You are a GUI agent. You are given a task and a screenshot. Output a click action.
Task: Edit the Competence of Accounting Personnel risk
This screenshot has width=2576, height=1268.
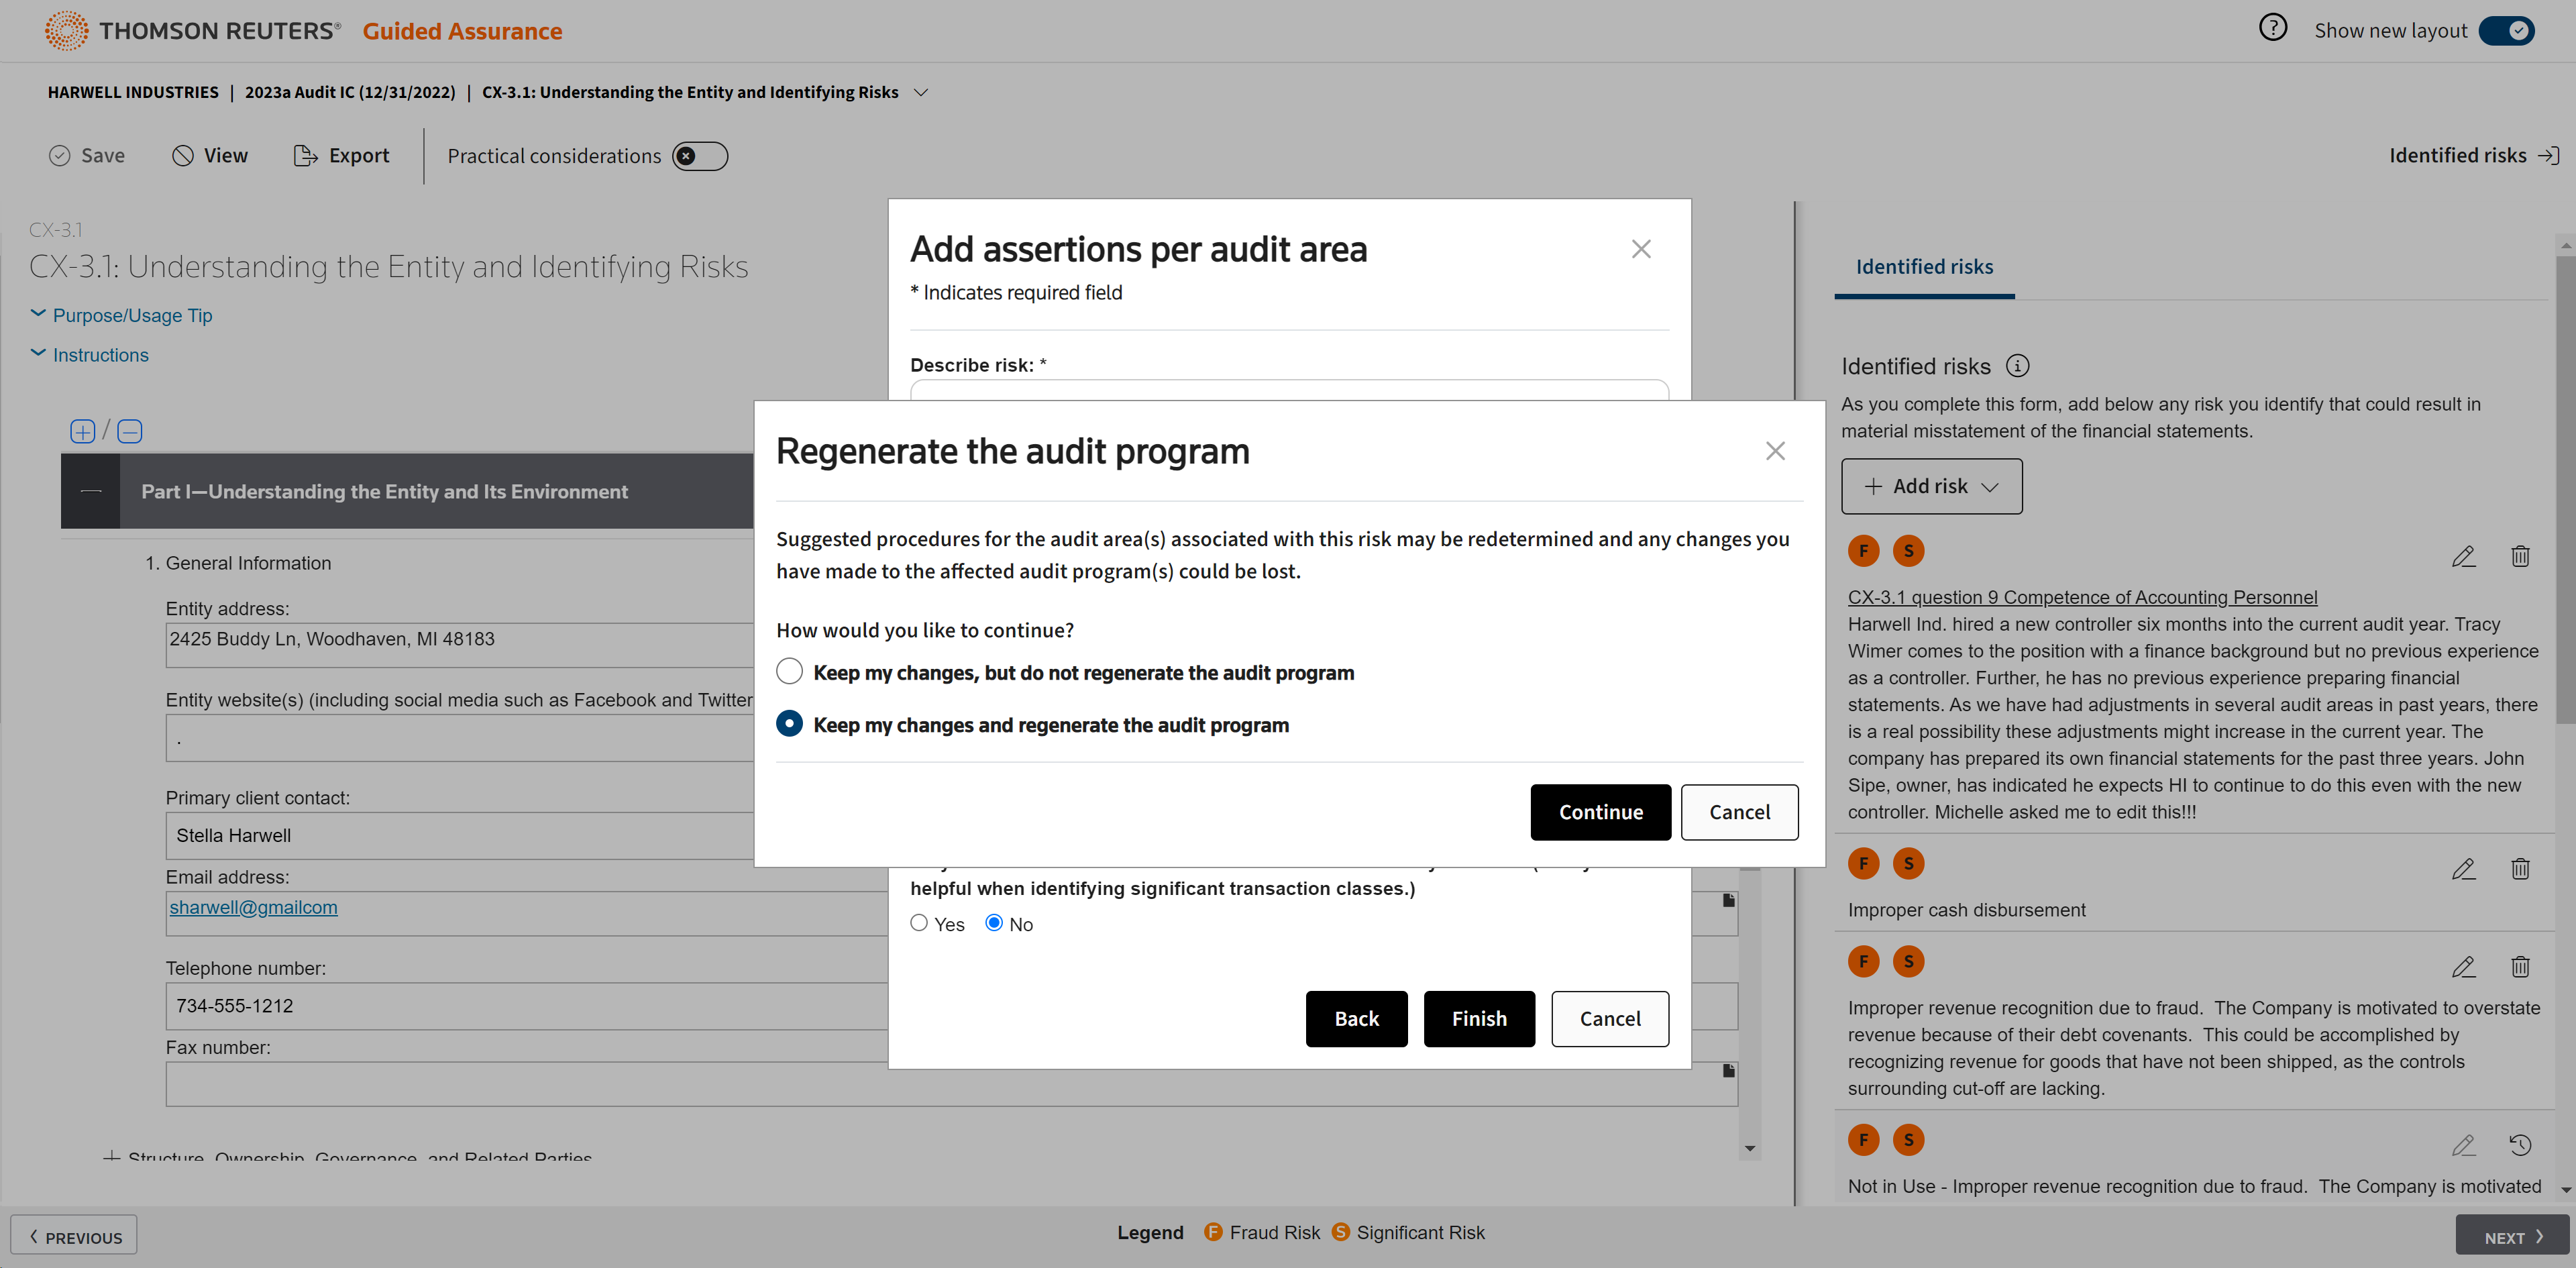pyautogui.click(x=2463, y=556)
